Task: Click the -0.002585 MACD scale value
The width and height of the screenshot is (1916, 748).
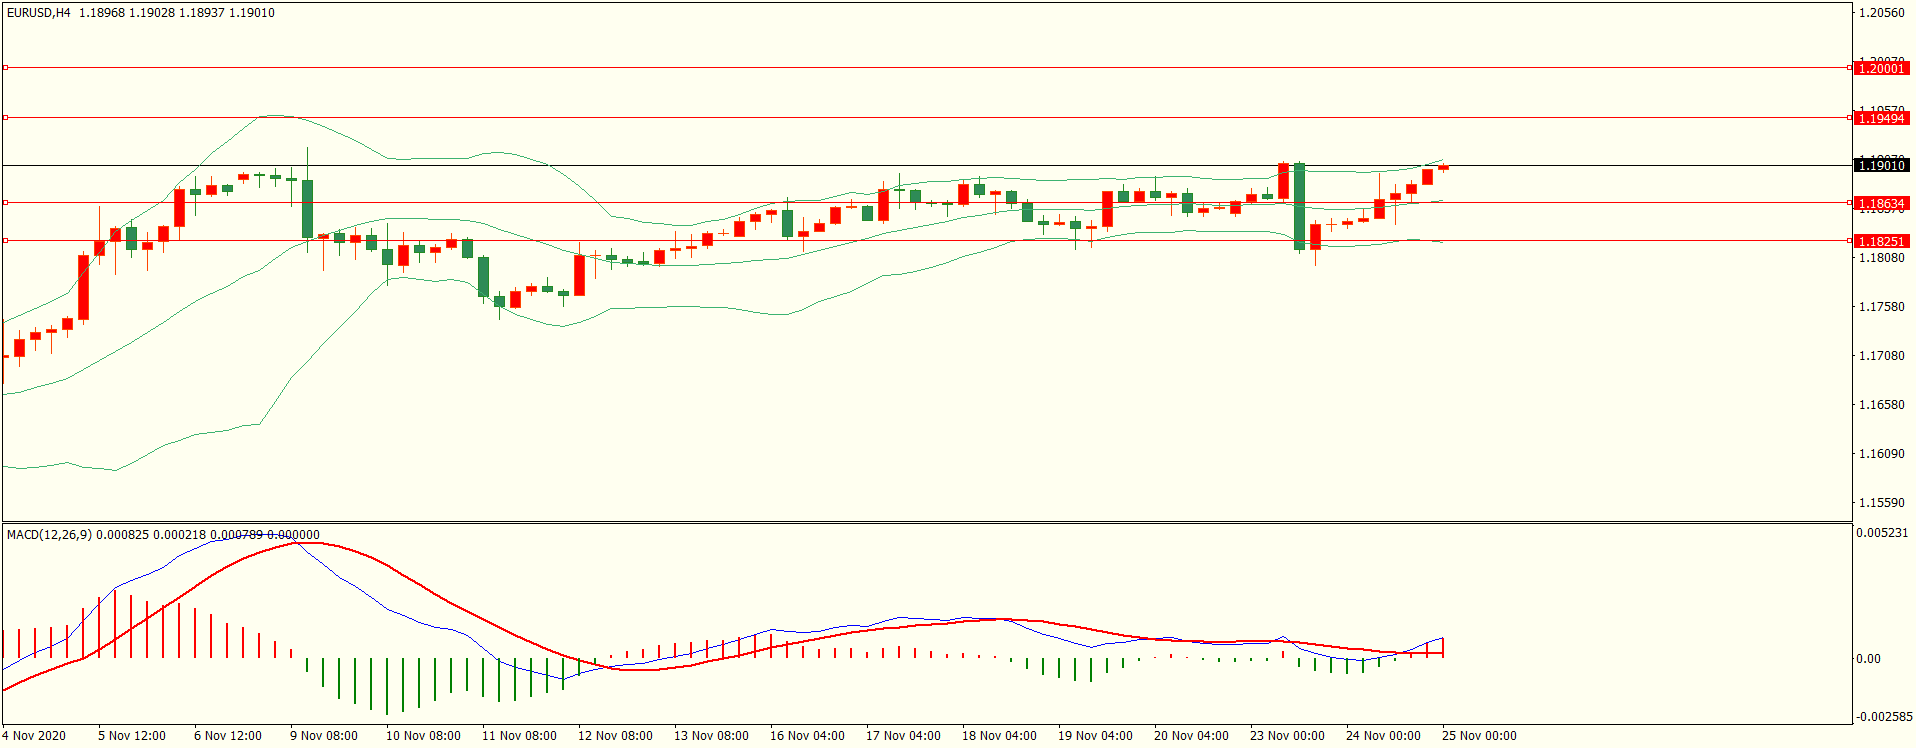Action: tap(1884, 717)
